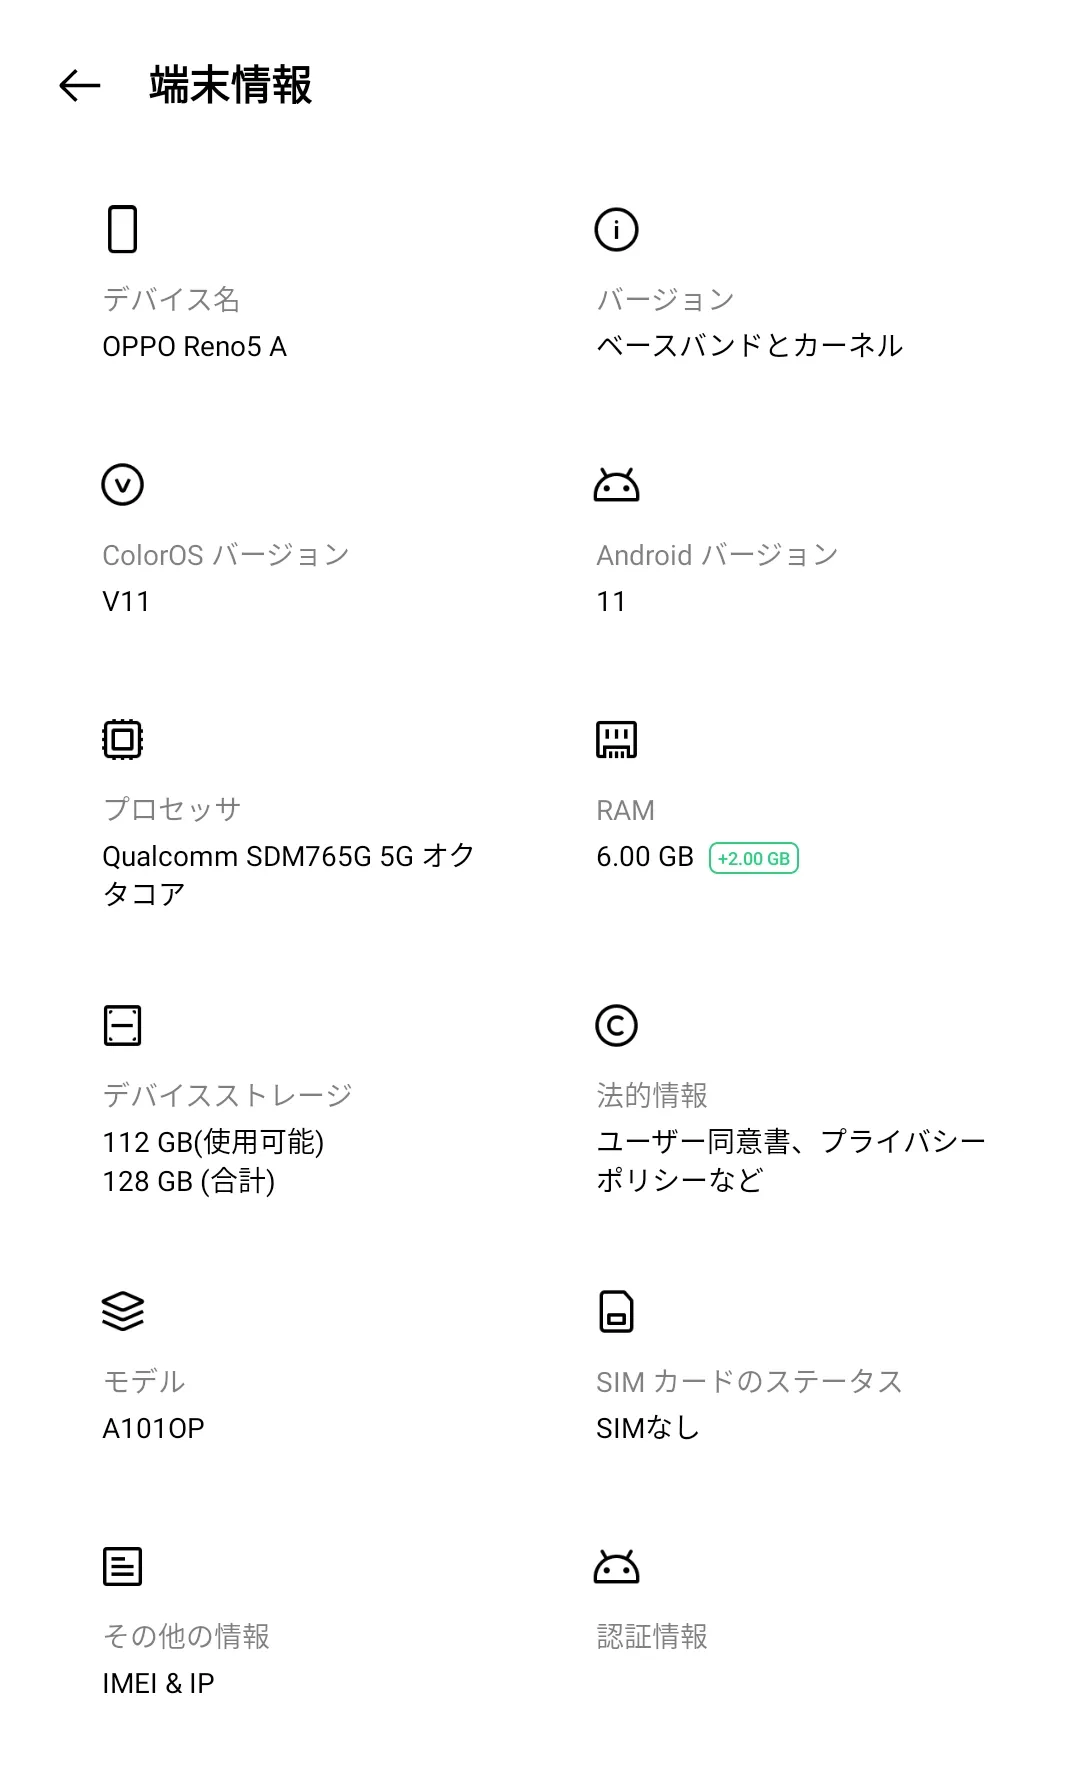The image size is (1080, 1791).
Task: Tap the document icon above その他の情報
Action: coord(122,1567)
